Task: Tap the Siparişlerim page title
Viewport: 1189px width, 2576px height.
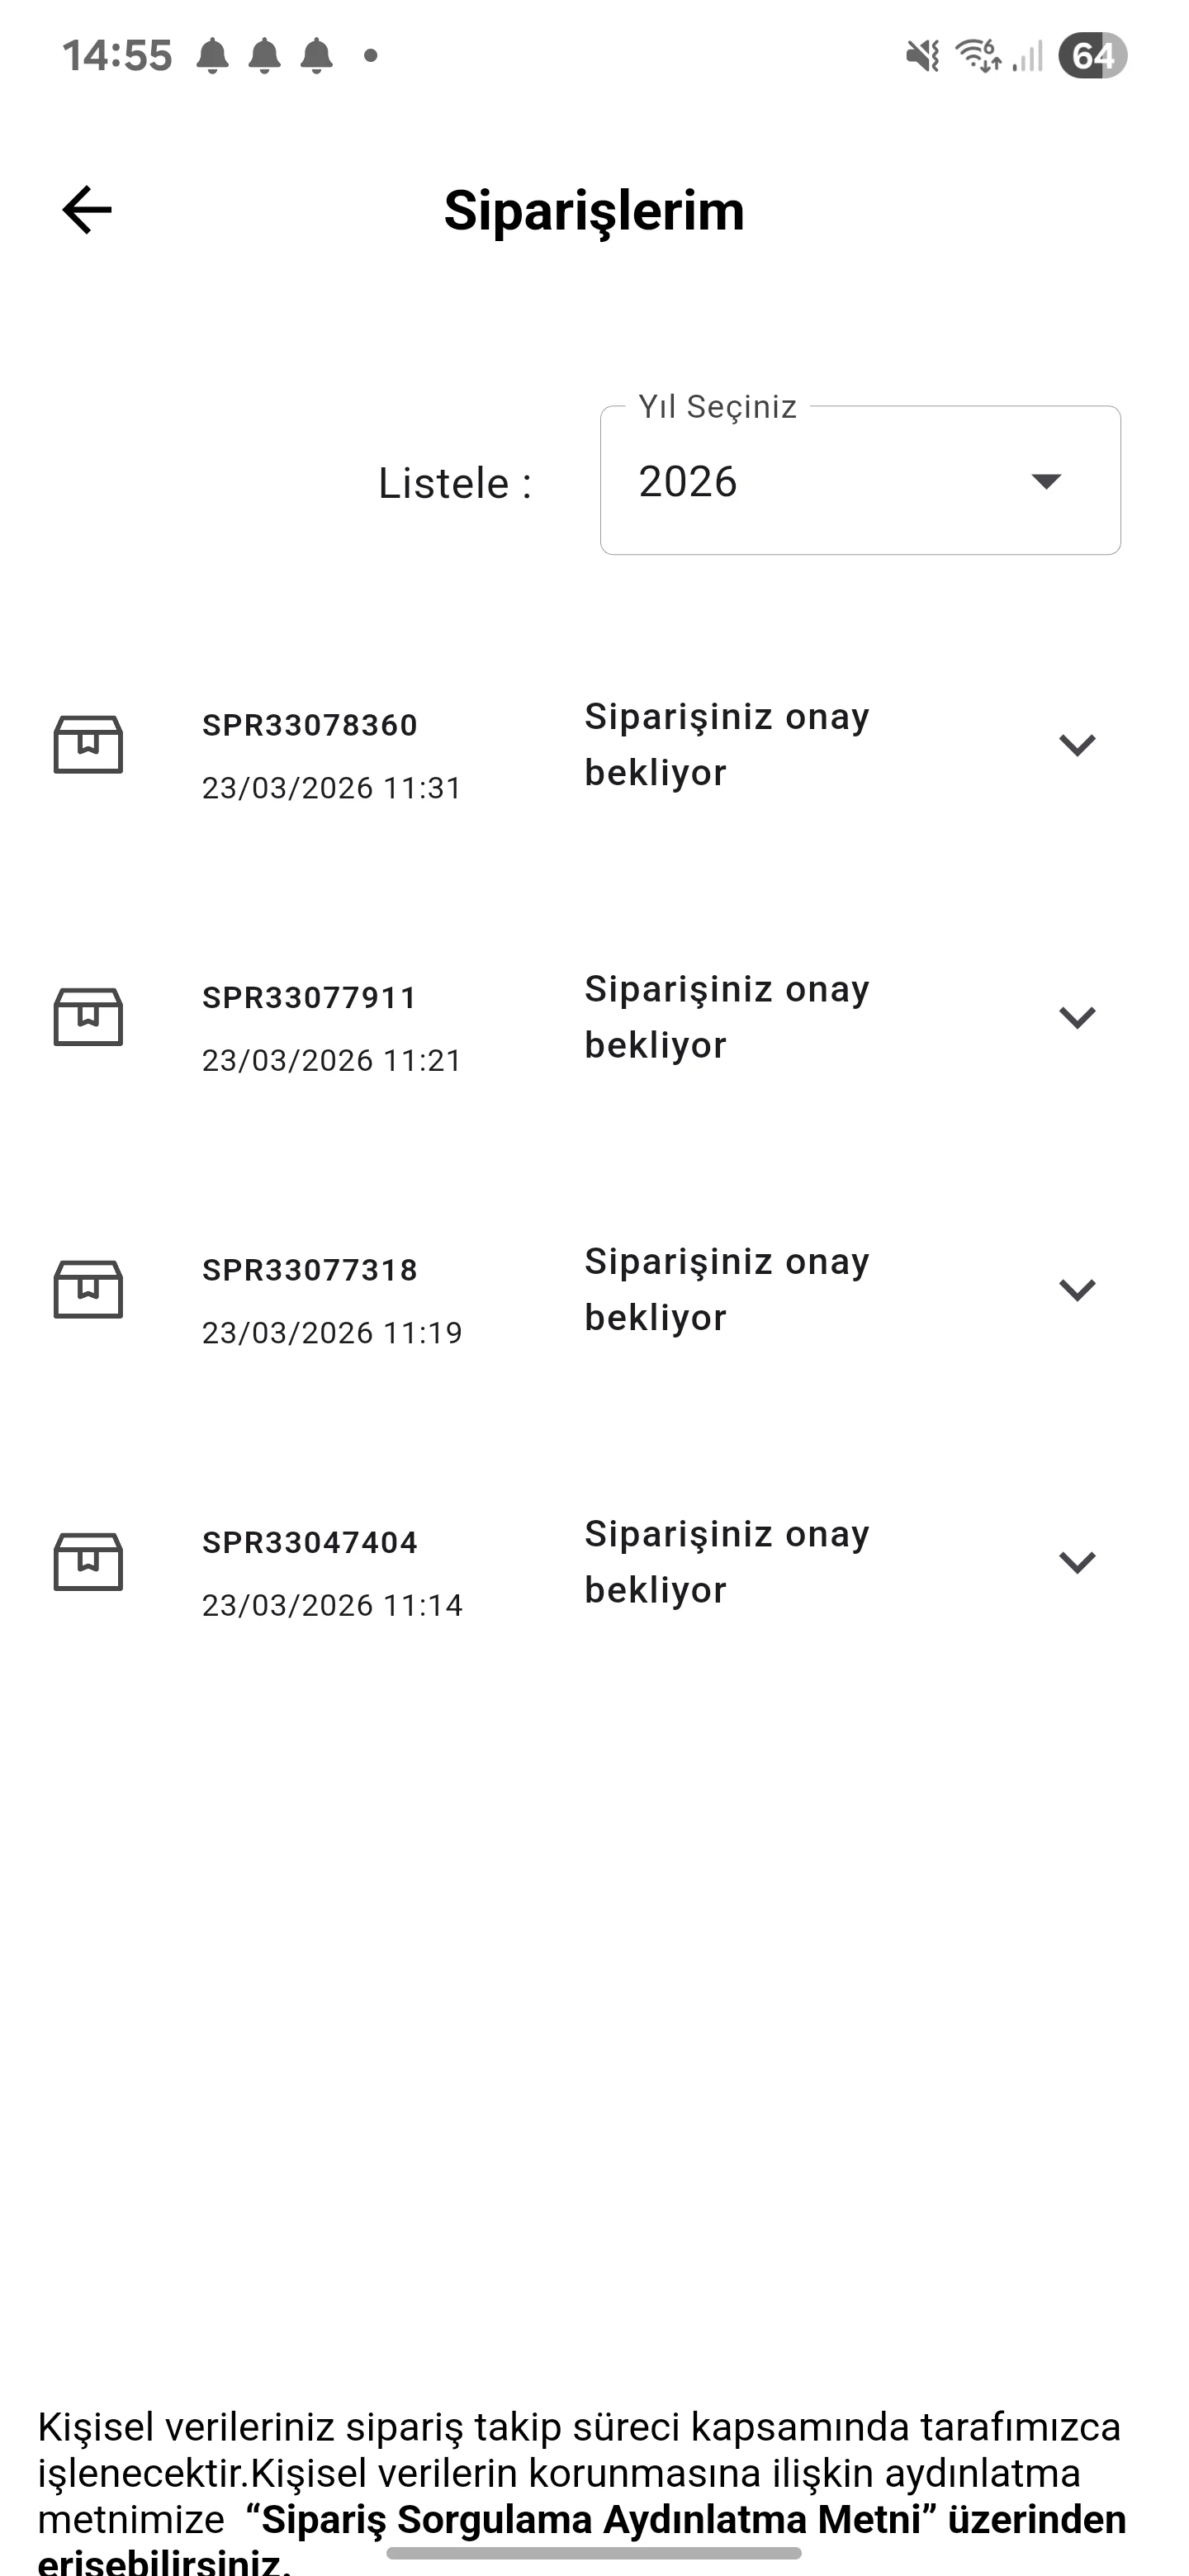Action: [x=594, y=210]
